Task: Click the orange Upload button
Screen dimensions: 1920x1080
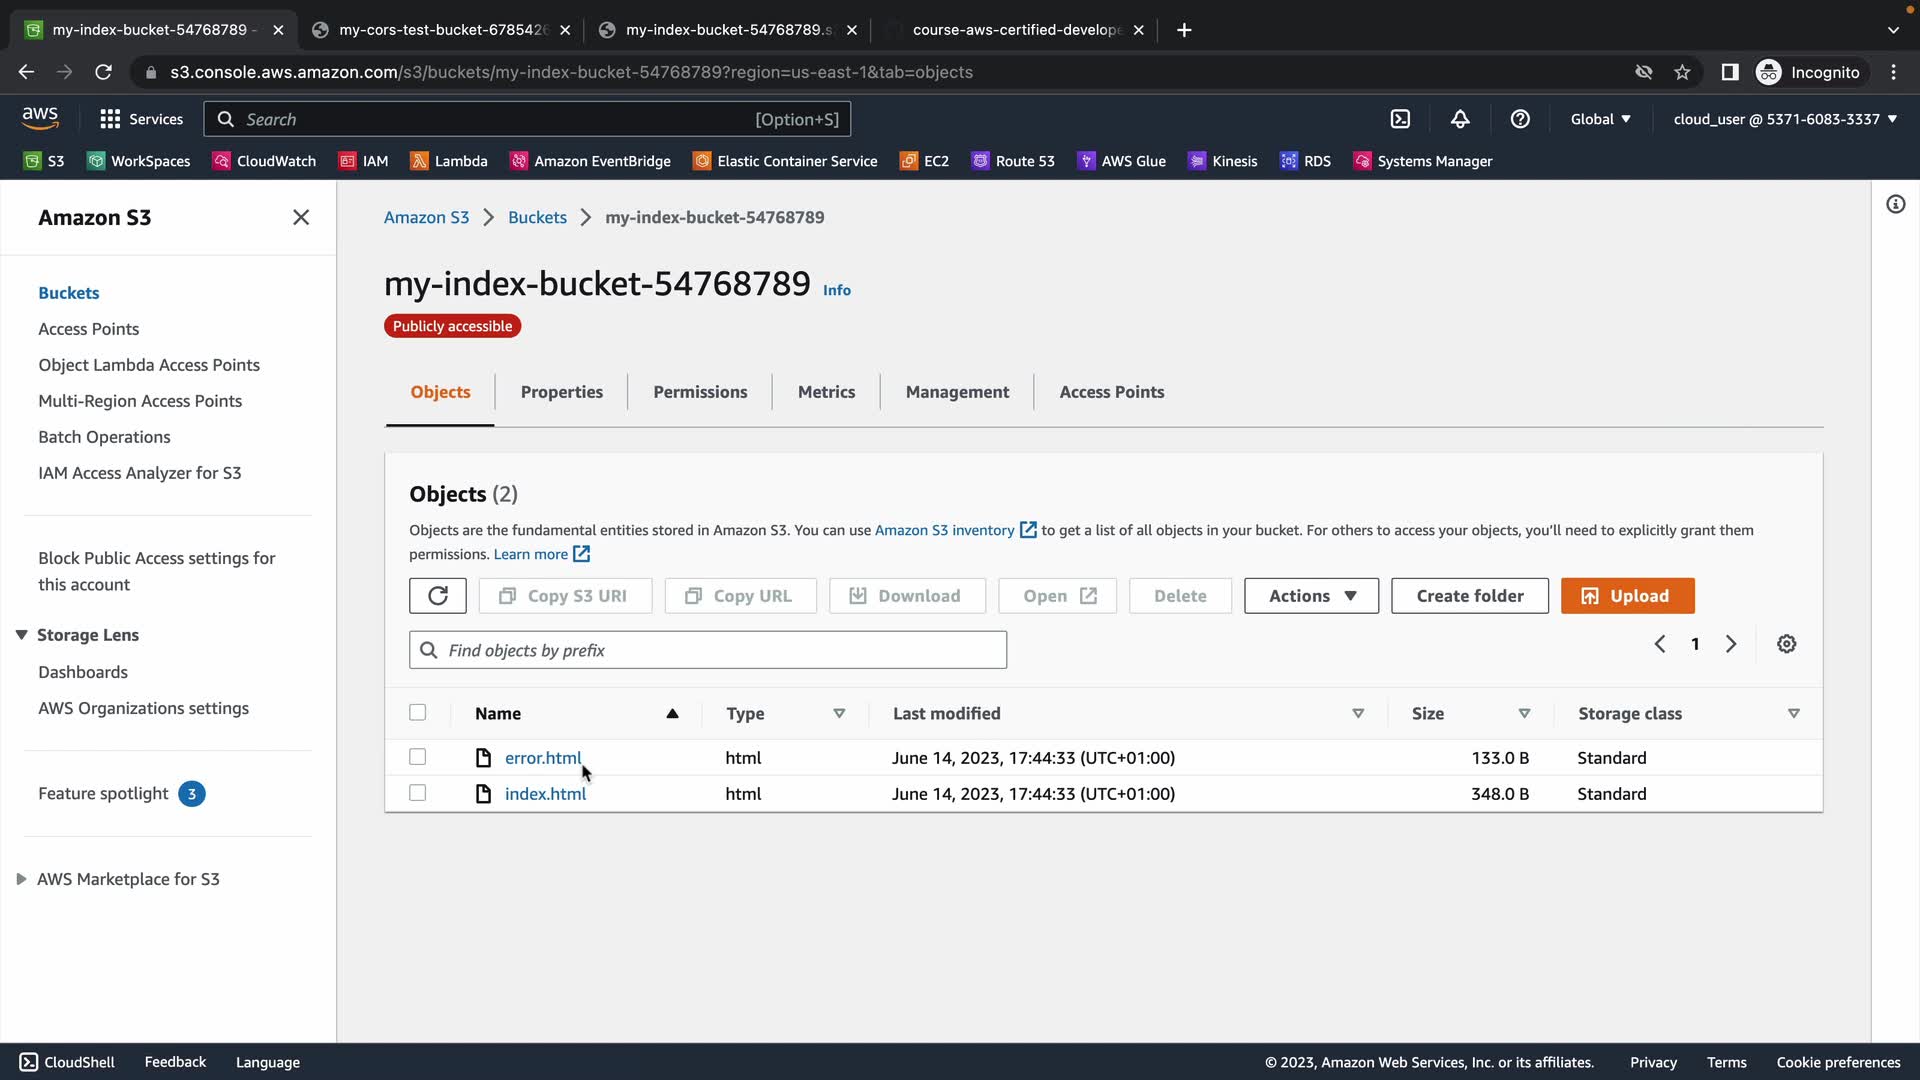Action: (x=1627, y=596)
